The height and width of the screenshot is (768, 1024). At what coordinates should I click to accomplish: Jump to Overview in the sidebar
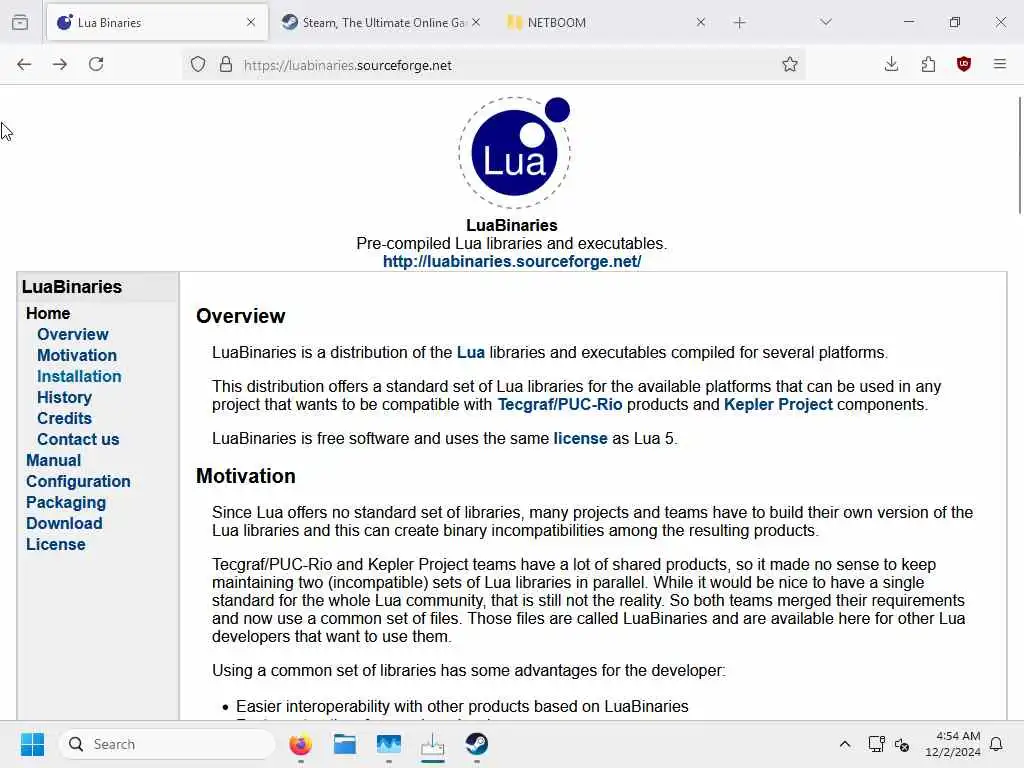72,334
